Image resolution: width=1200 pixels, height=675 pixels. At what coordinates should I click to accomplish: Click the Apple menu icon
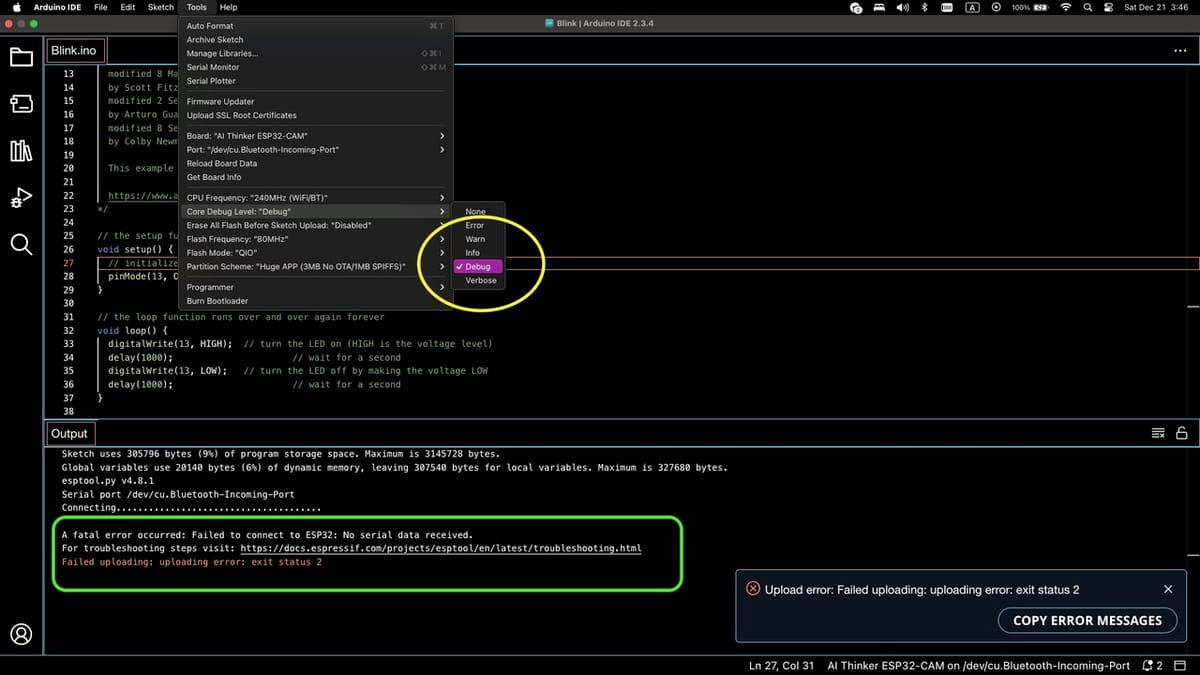(16, 7)
